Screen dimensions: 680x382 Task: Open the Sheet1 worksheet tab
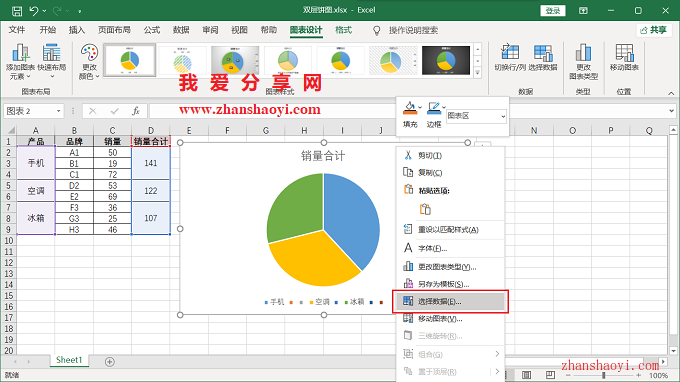[x=69, y=360]
